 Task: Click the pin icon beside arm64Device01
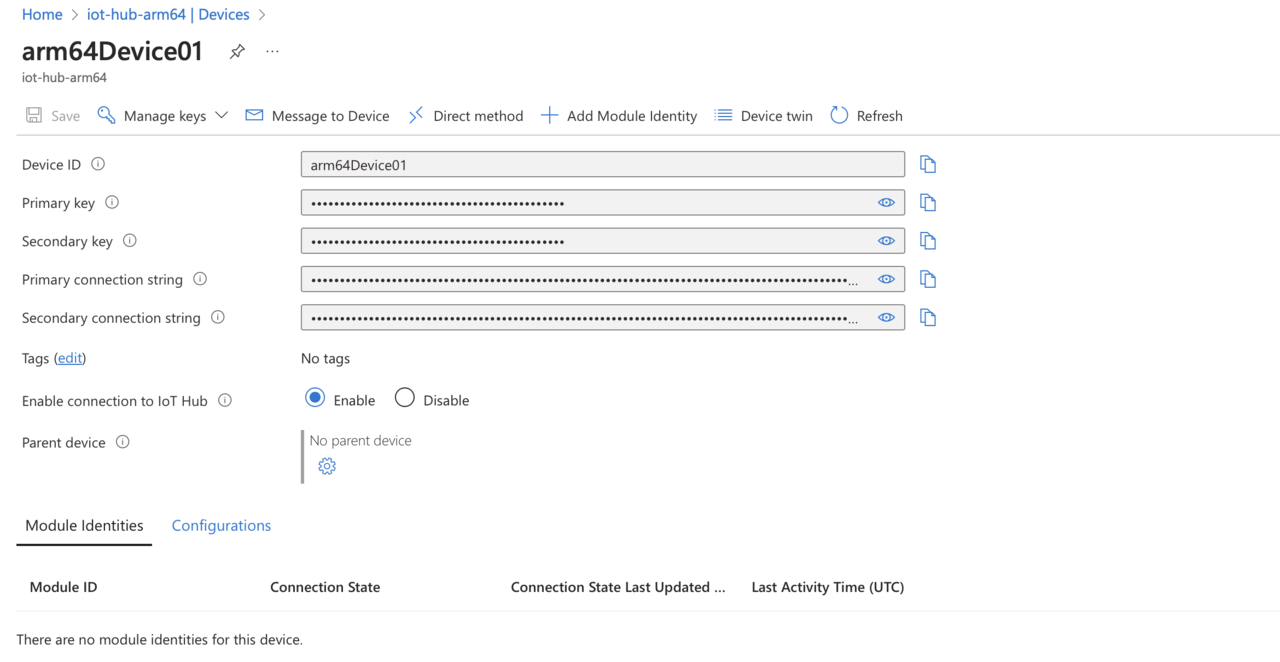pyautogui.click(x=237, y=52)
